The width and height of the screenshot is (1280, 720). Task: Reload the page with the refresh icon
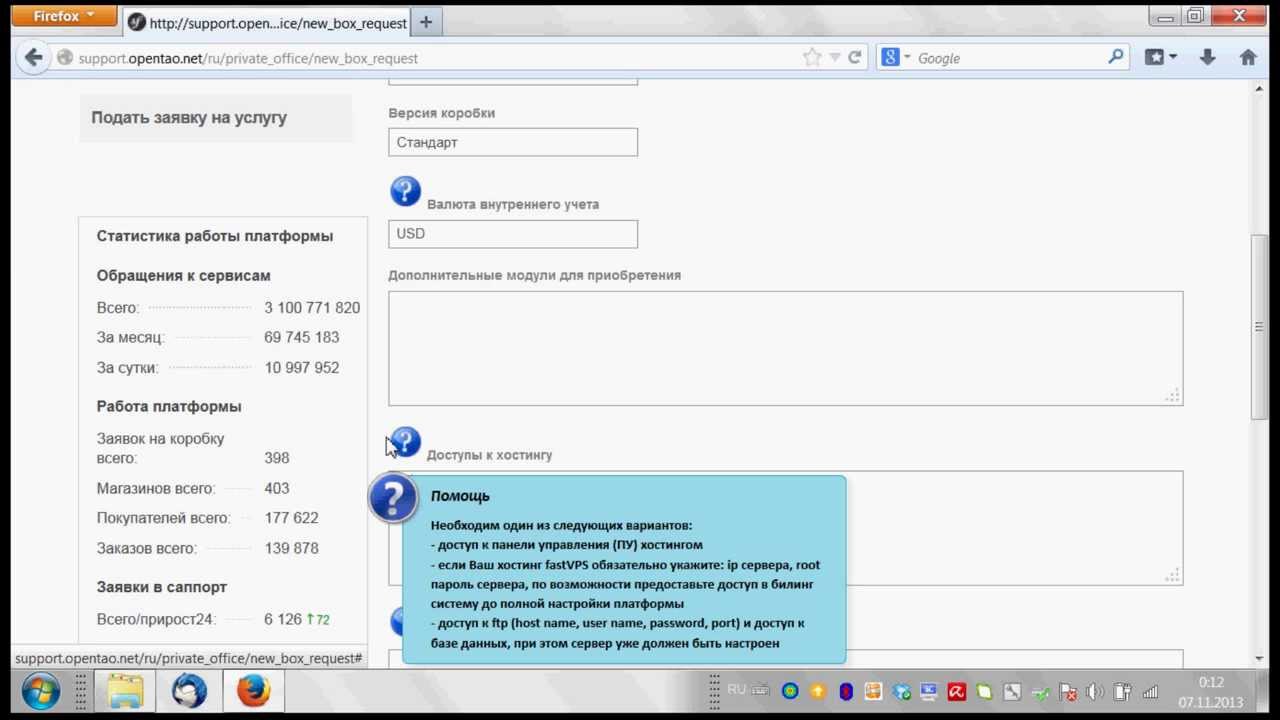[855, 58]
